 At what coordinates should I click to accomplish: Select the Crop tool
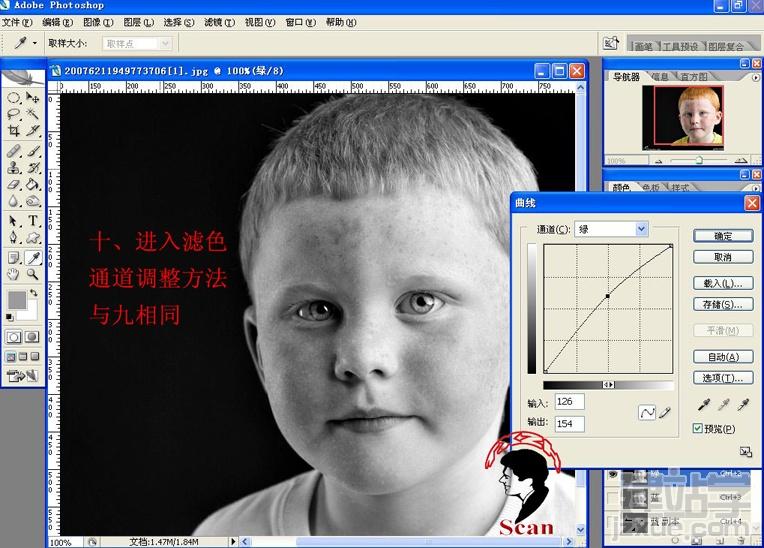[x=14, y=131]
